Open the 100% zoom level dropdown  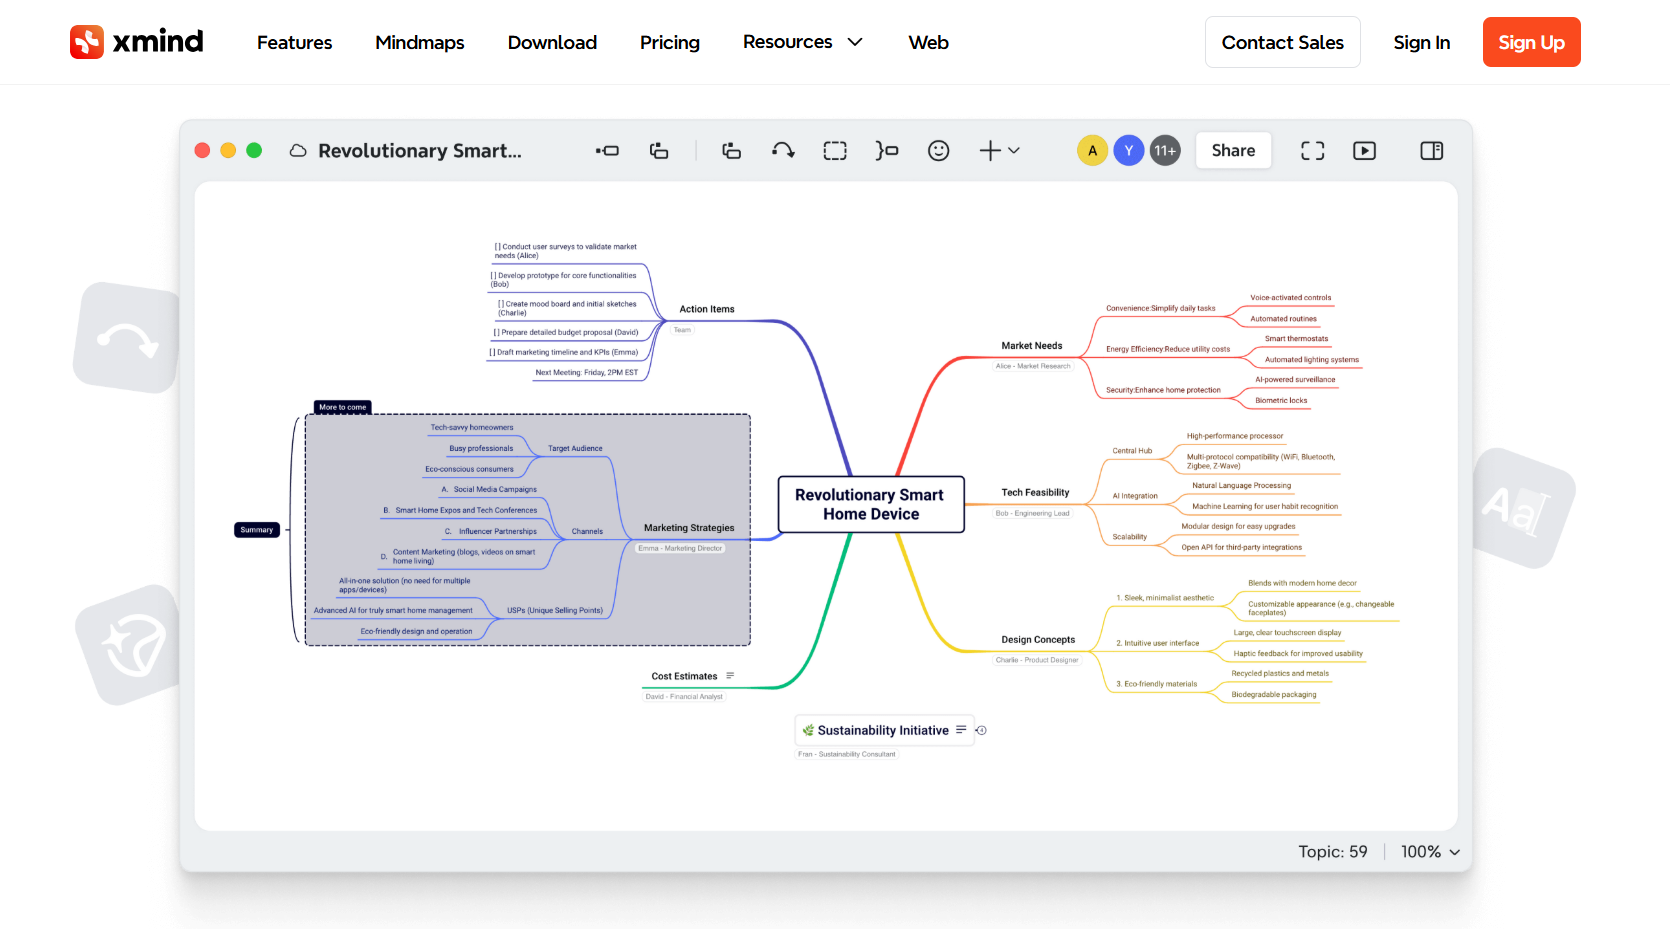1430,852
